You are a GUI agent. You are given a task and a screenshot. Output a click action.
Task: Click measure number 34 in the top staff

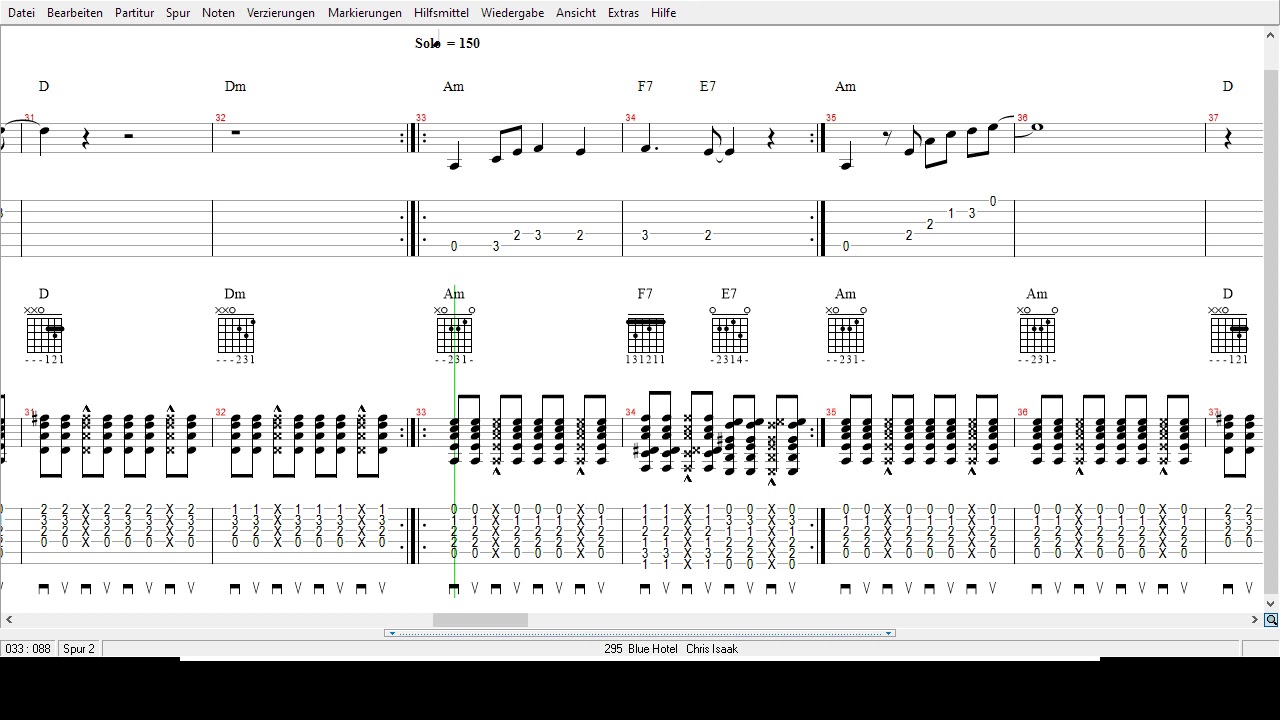click(x=630, y=118)
